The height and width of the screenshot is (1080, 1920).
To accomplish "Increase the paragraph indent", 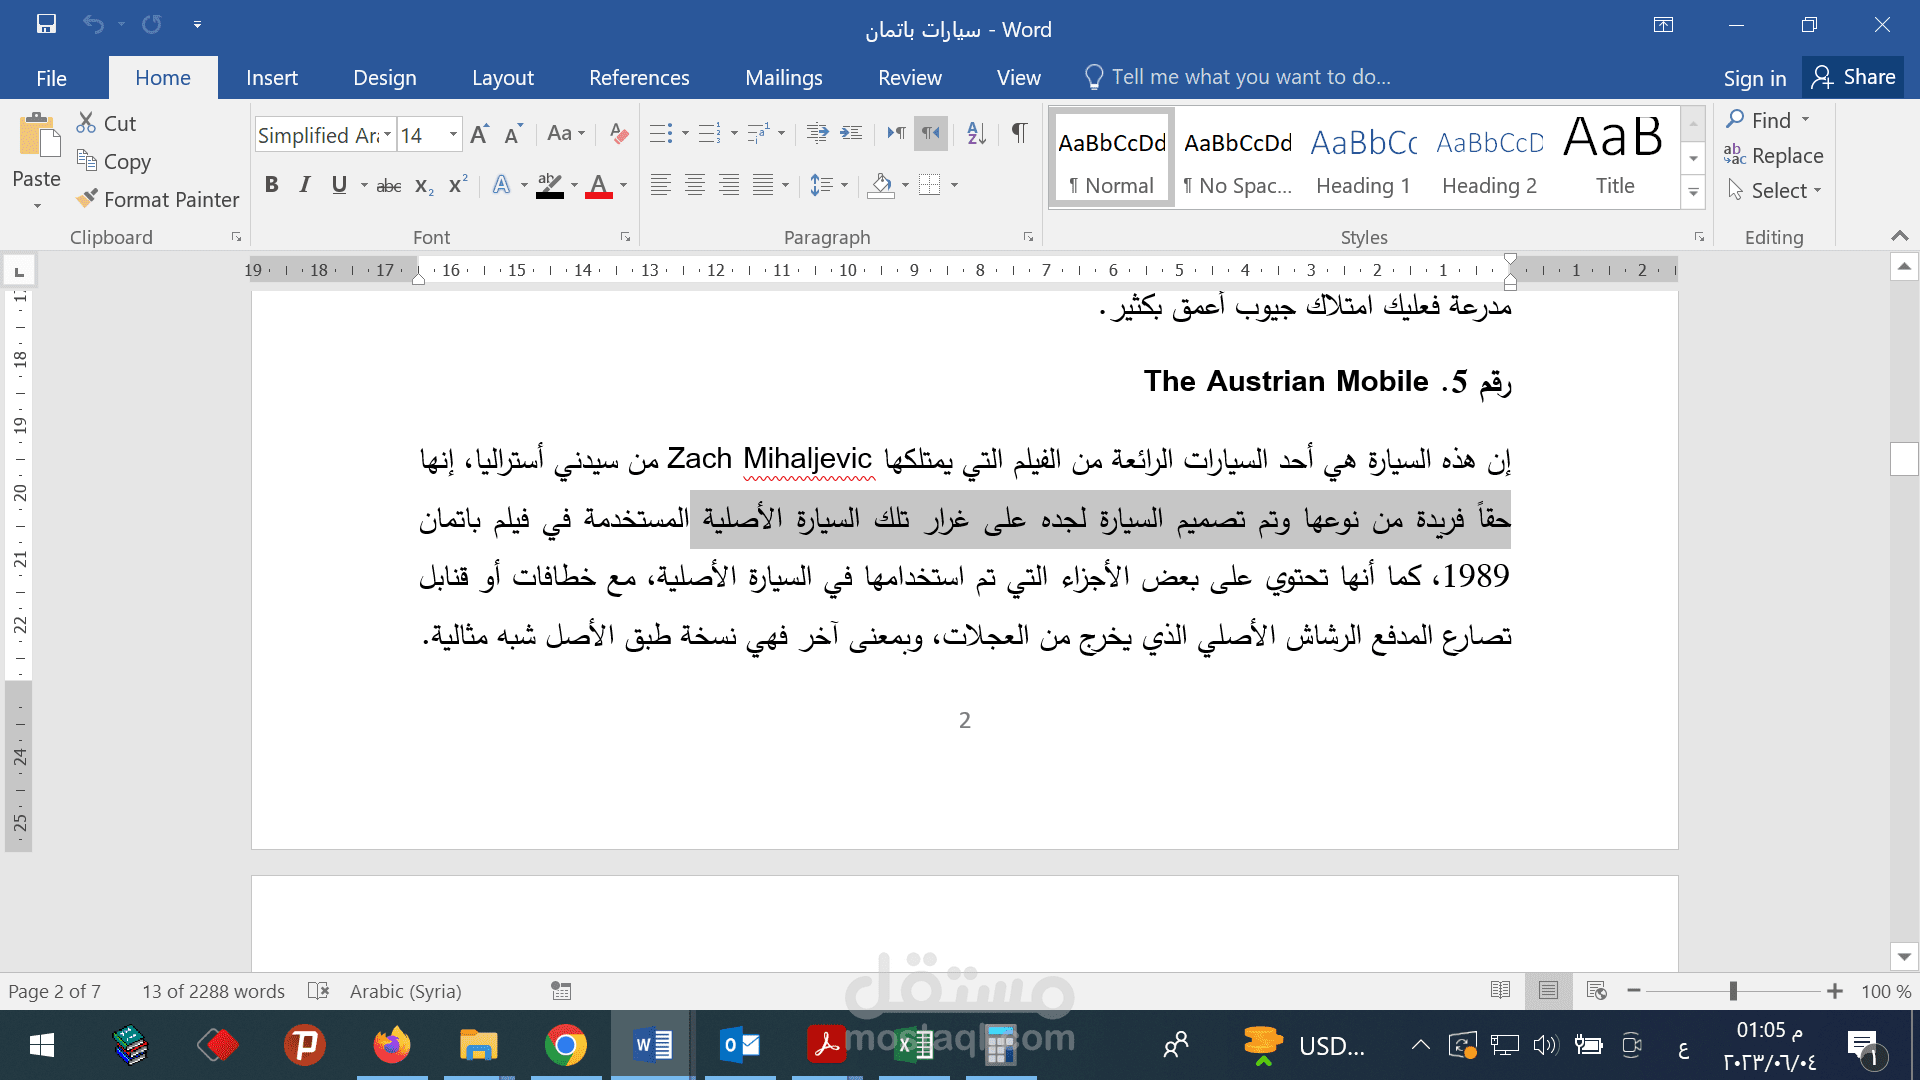I will coord(851,133).
